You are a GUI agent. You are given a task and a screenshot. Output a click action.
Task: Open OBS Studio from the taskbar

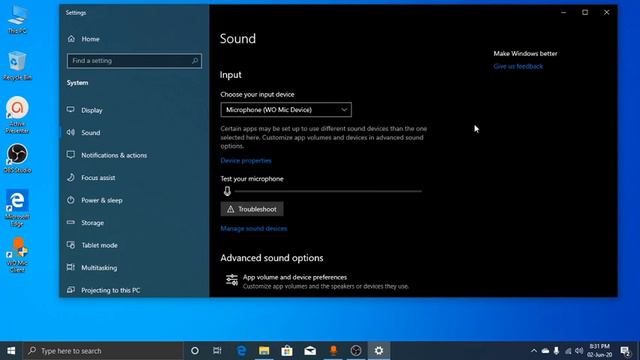point(356,351)
